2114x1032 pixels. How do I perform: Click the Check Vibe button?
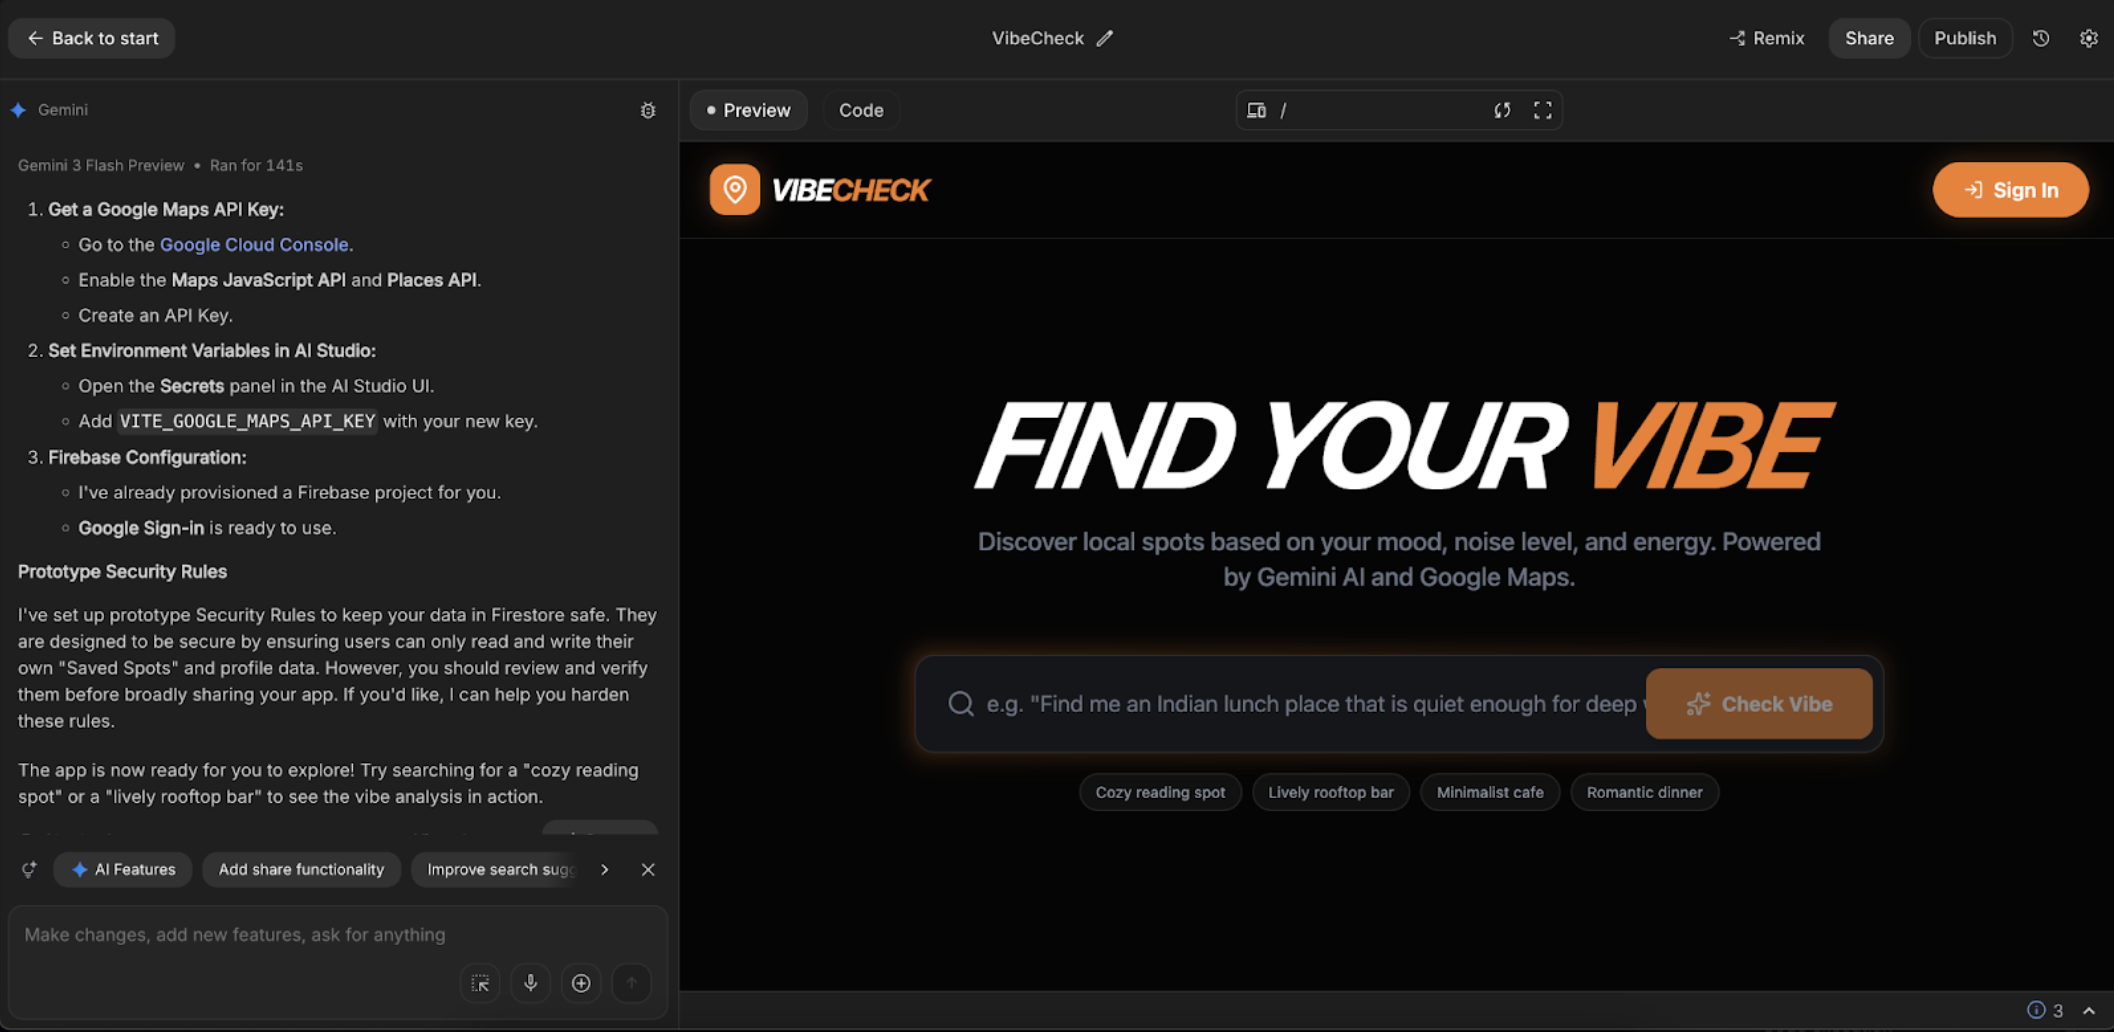tap(1758, 704)
